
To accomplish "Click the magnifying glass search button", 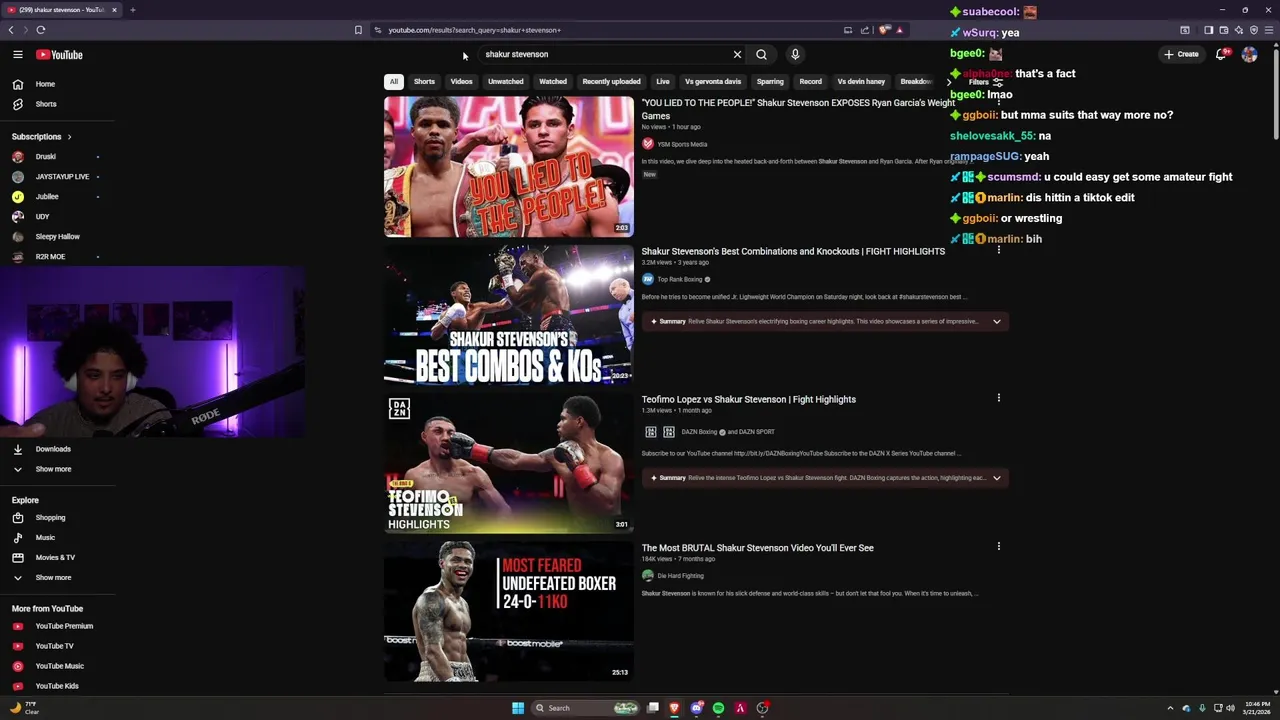I will click(761, 55).
